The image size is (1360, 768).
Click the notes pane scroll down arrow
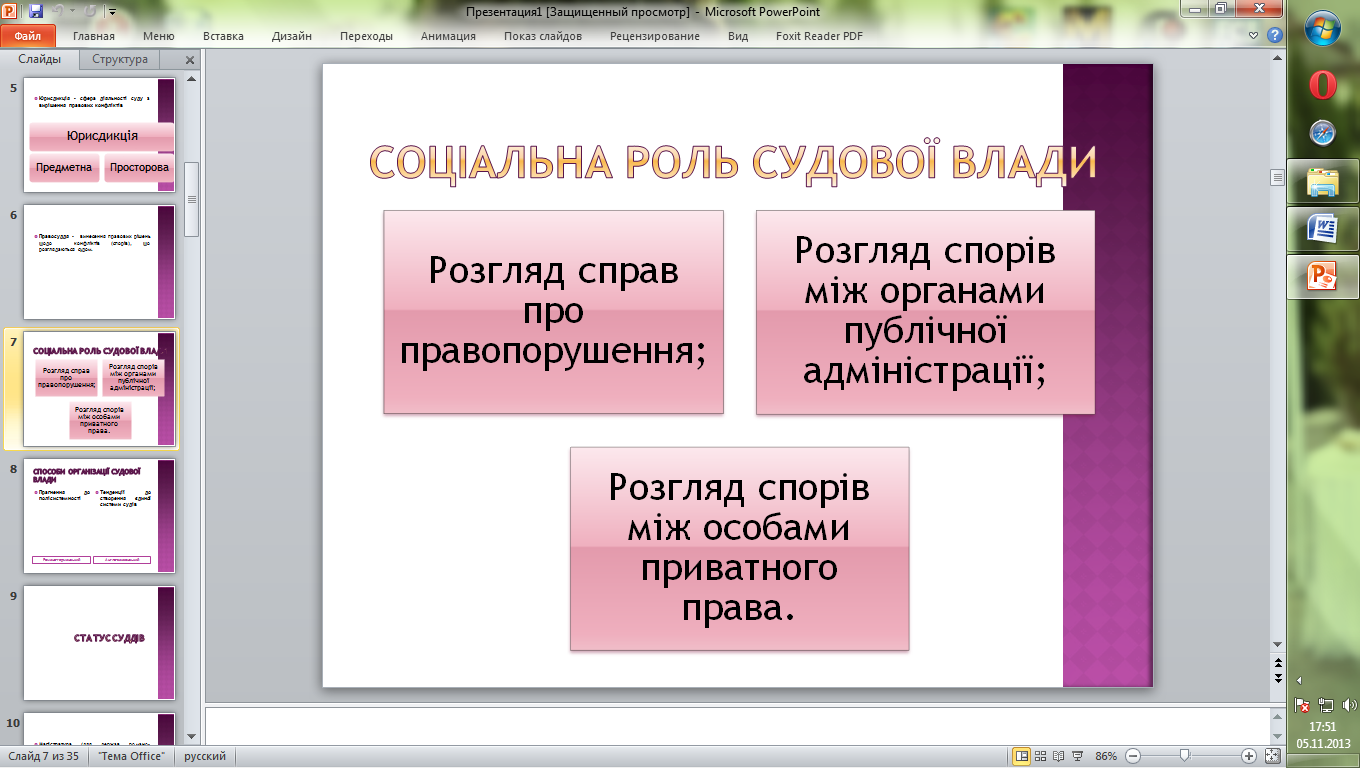coord(1276,735)
